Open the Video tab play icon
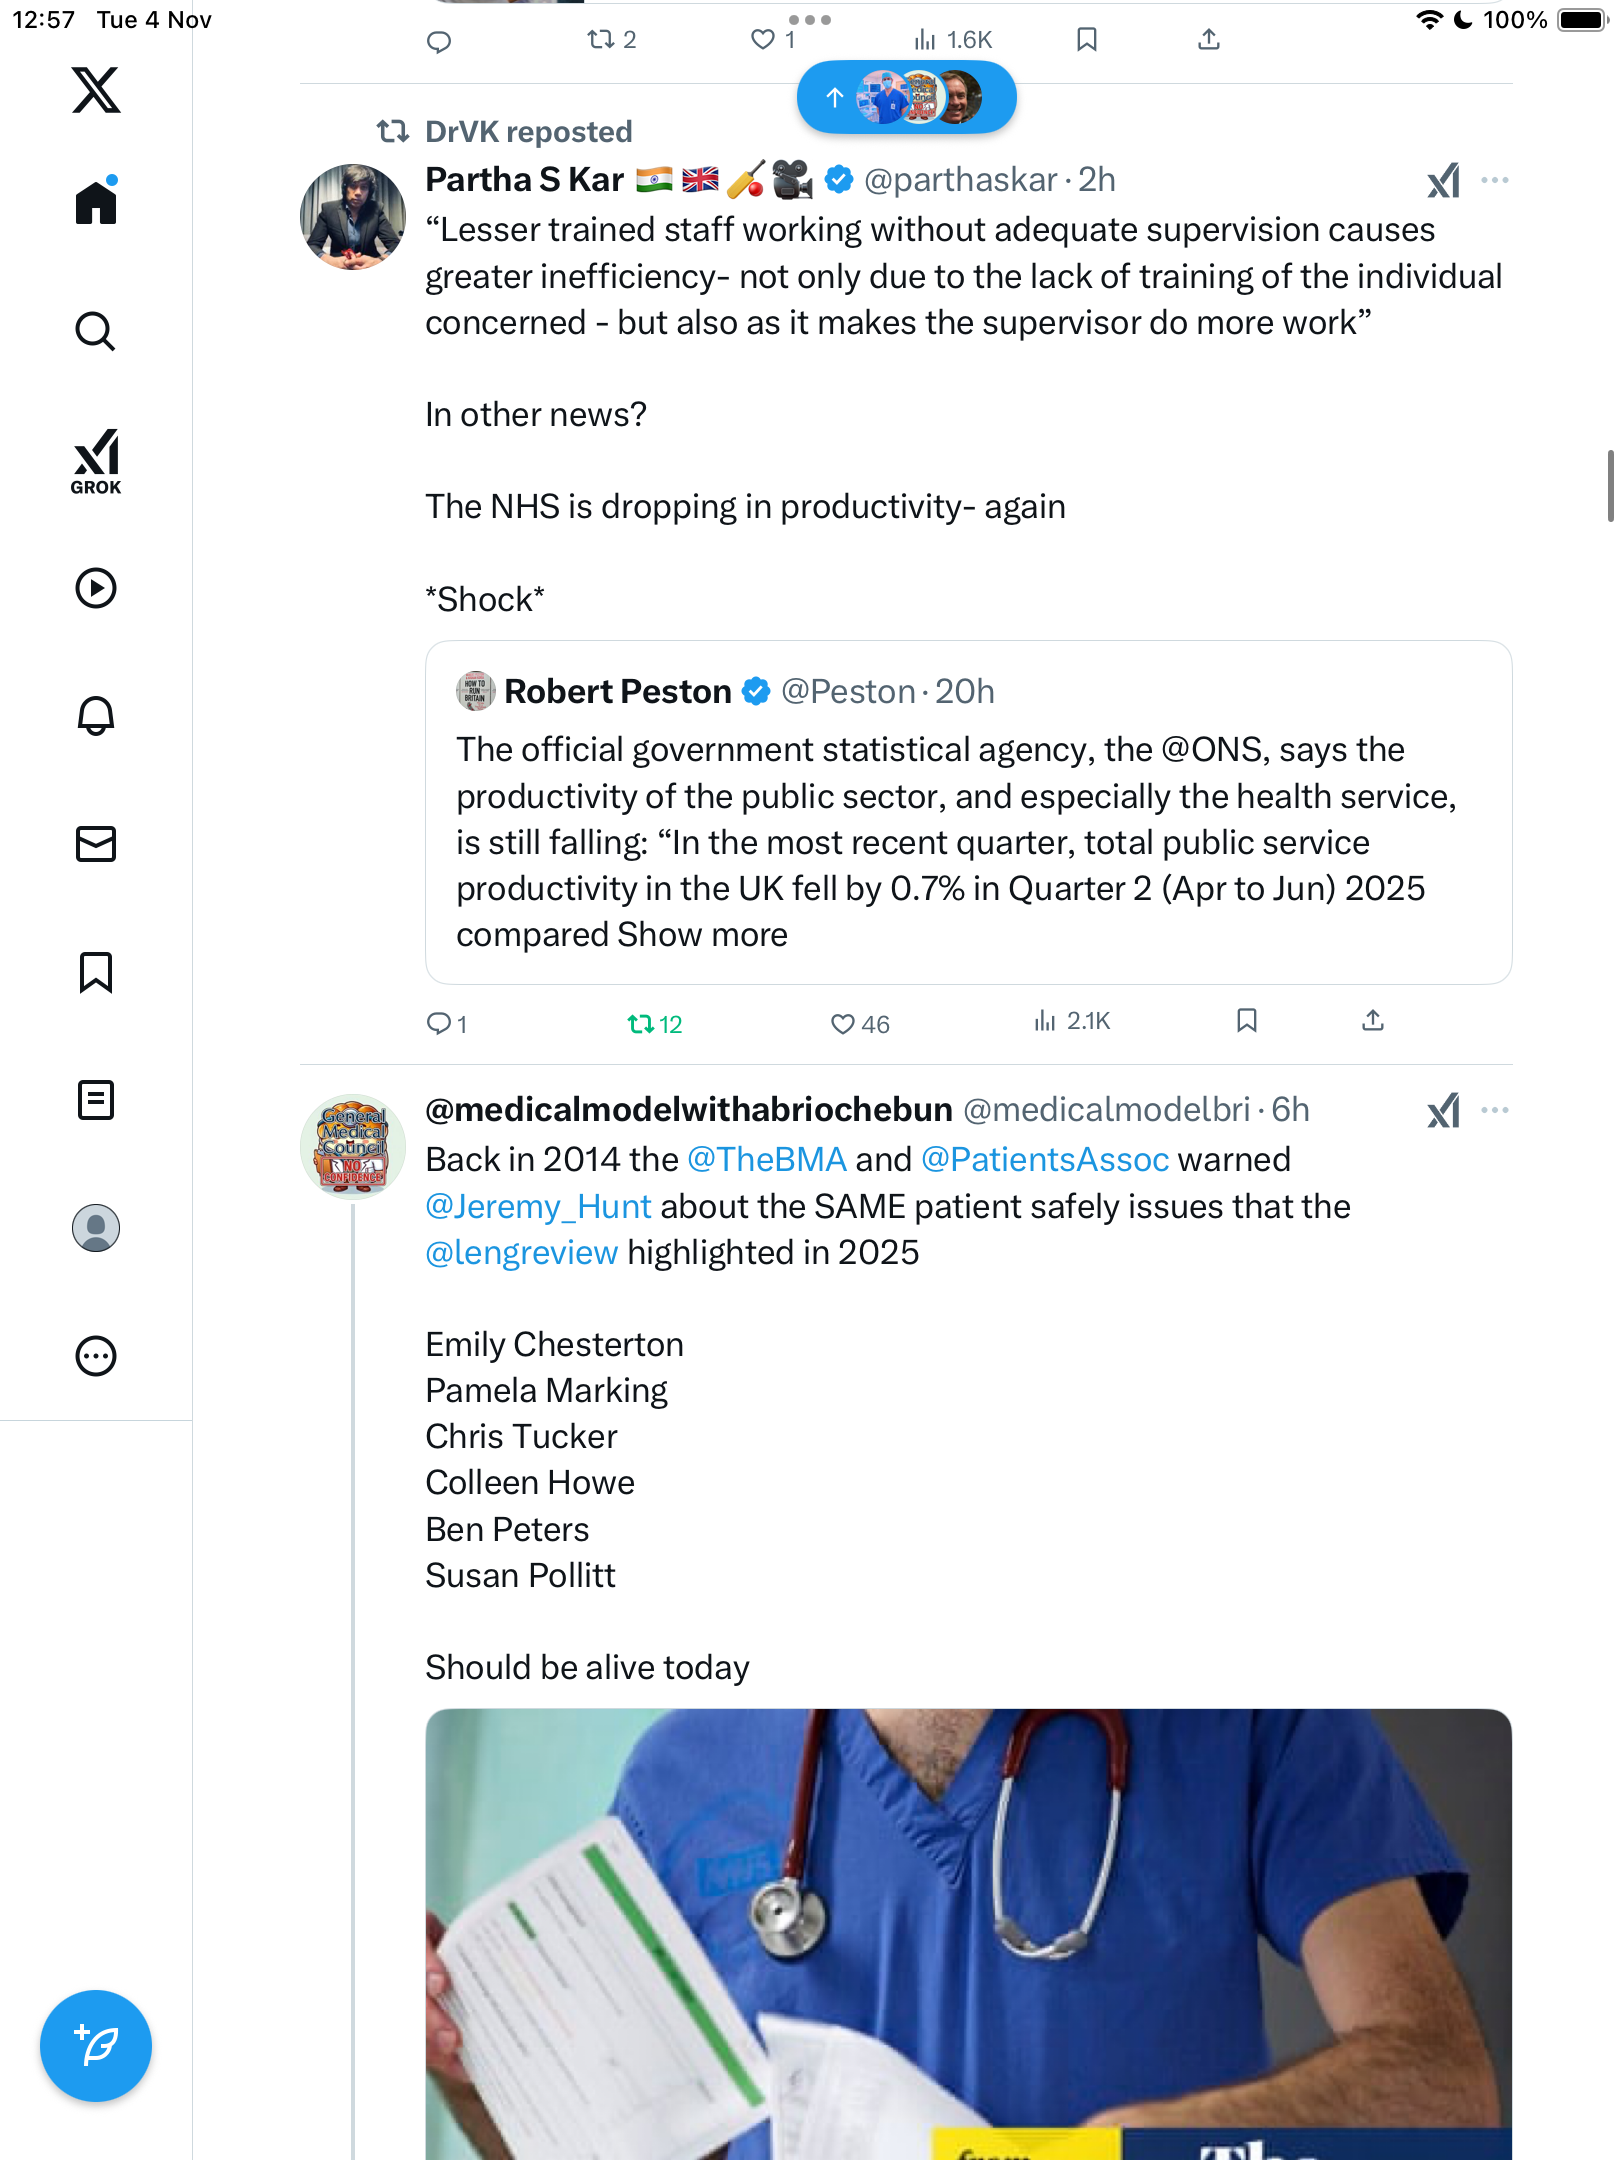1620x2160 pixels. tap(96, 588)
